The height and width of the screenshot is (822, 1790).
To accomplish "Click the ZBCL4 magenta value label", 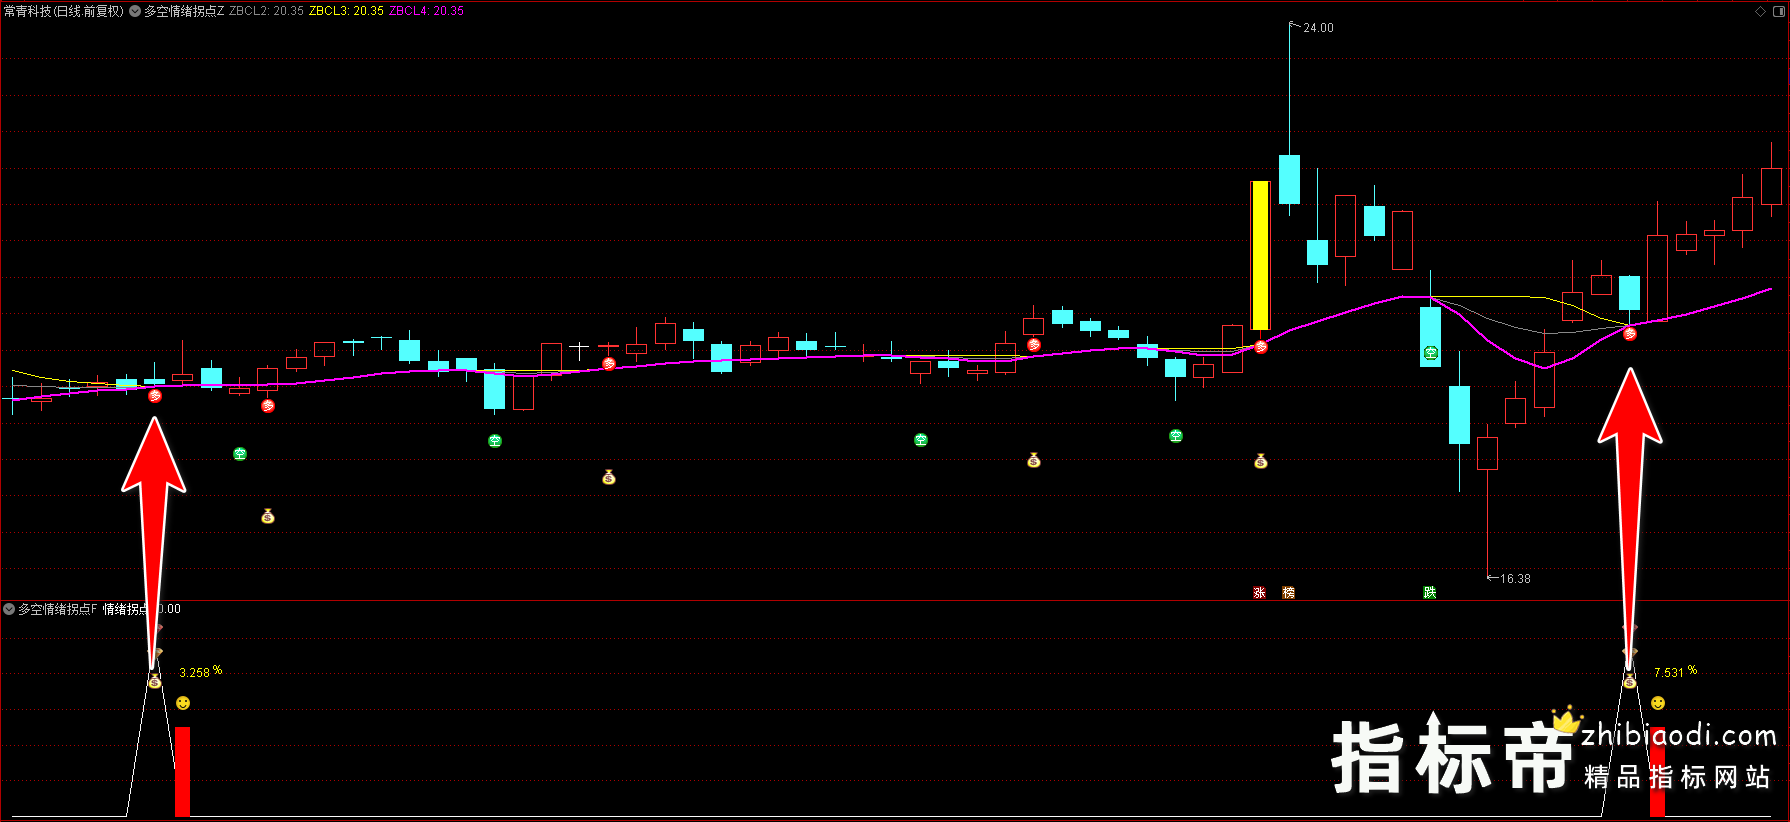I will 426,11.
